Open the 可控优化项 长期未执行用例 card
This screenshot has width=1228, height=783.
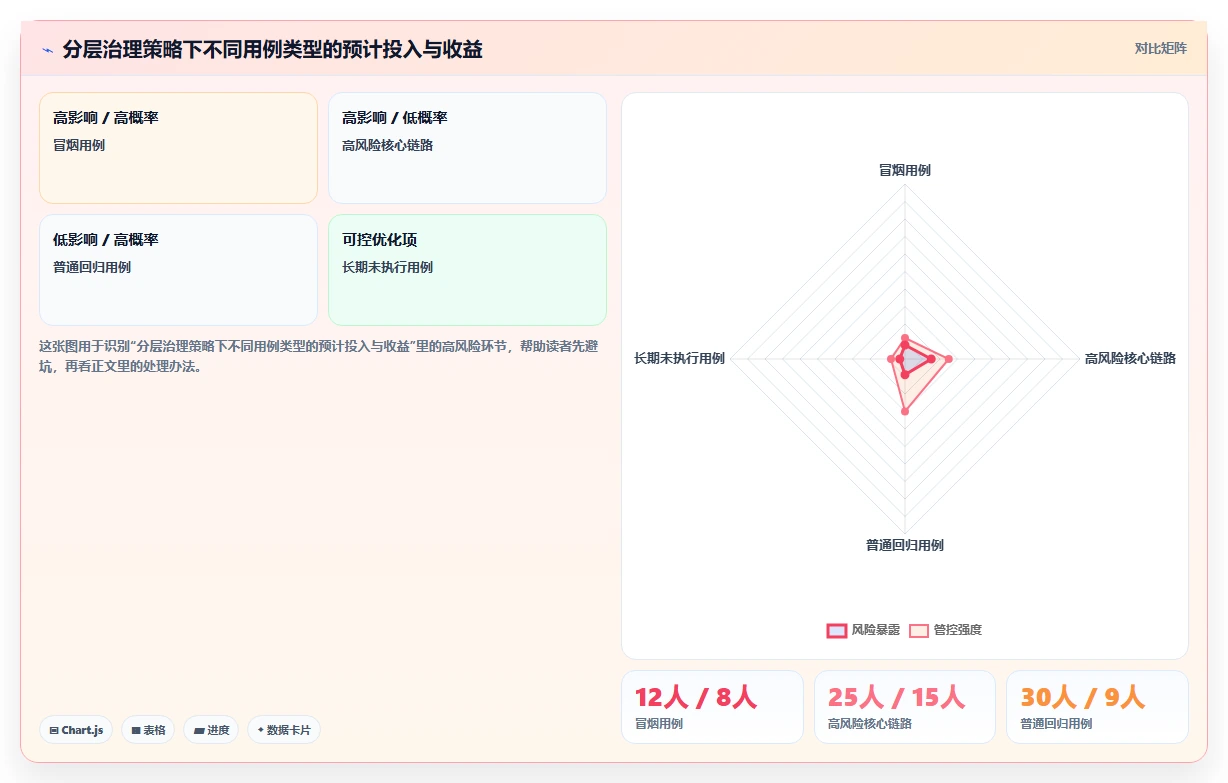coord(467,270)
